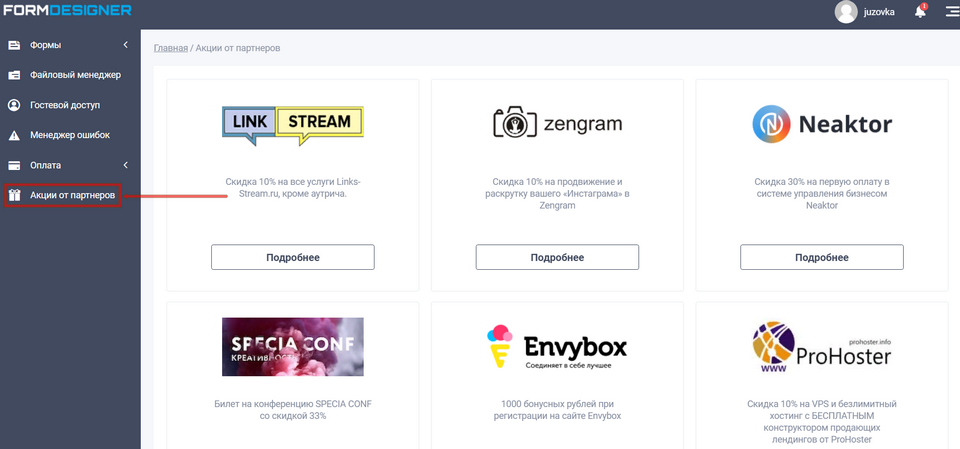This screenshot has height=449, width=960.
Task: Click the Главная breadcrumb link
Action: coord(170,48)
